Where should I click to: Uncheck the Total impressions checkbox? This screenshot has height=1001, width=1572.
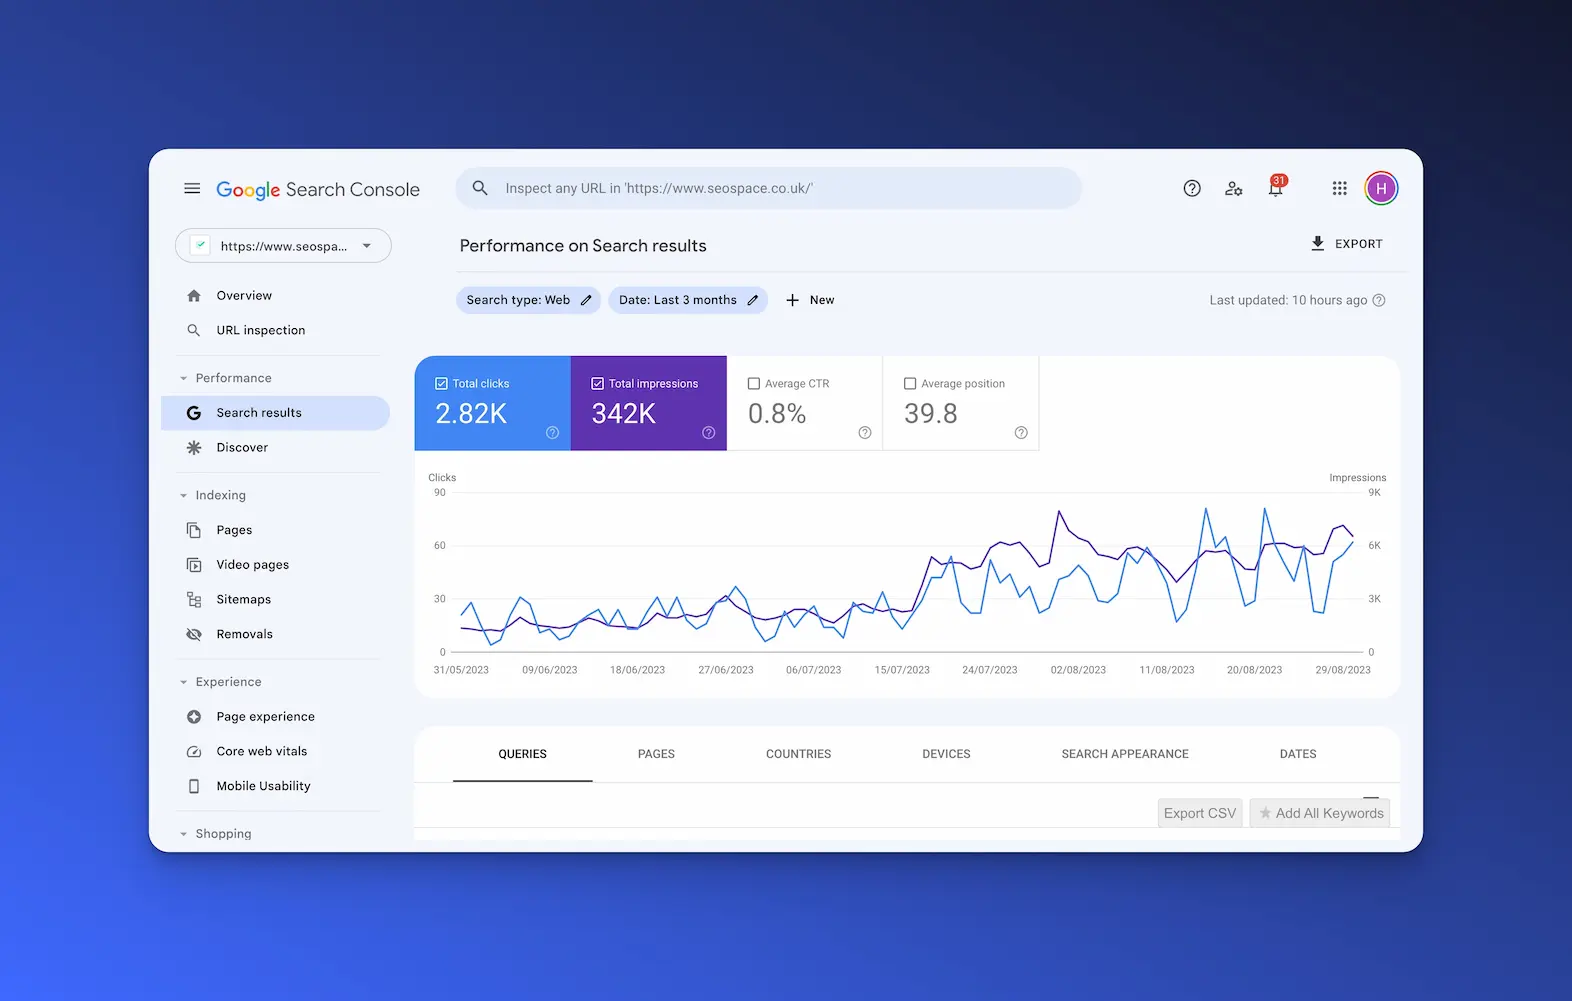click(598, 383)
